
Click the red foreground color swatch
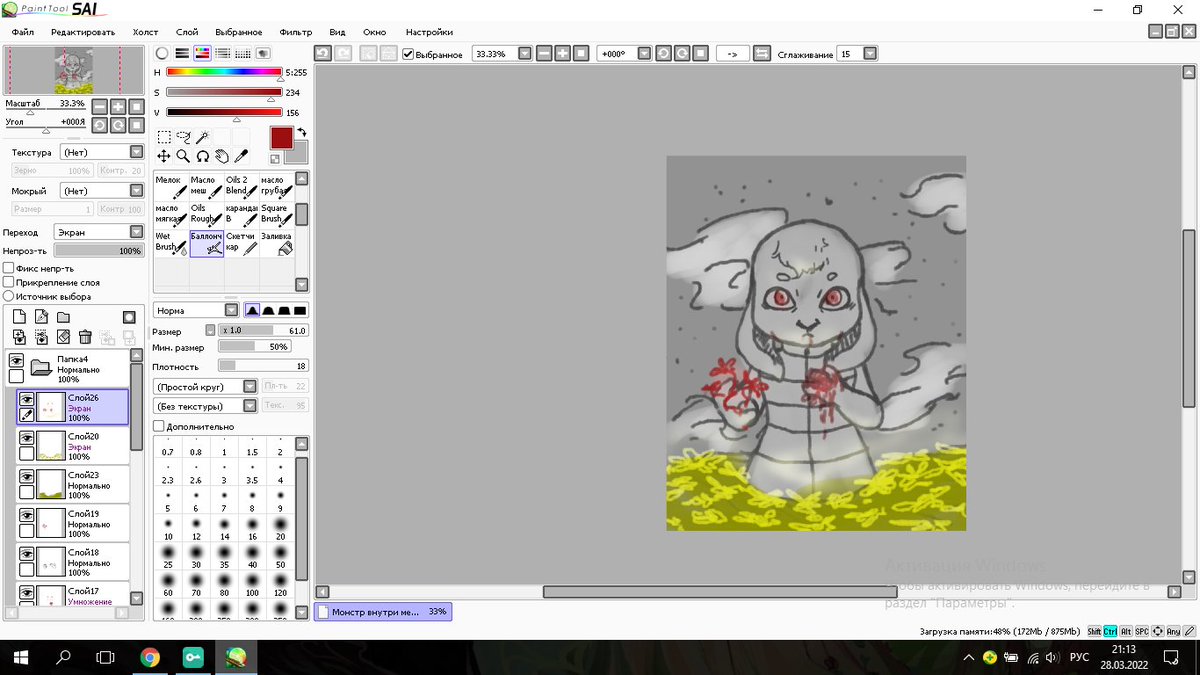pos(281,138)
